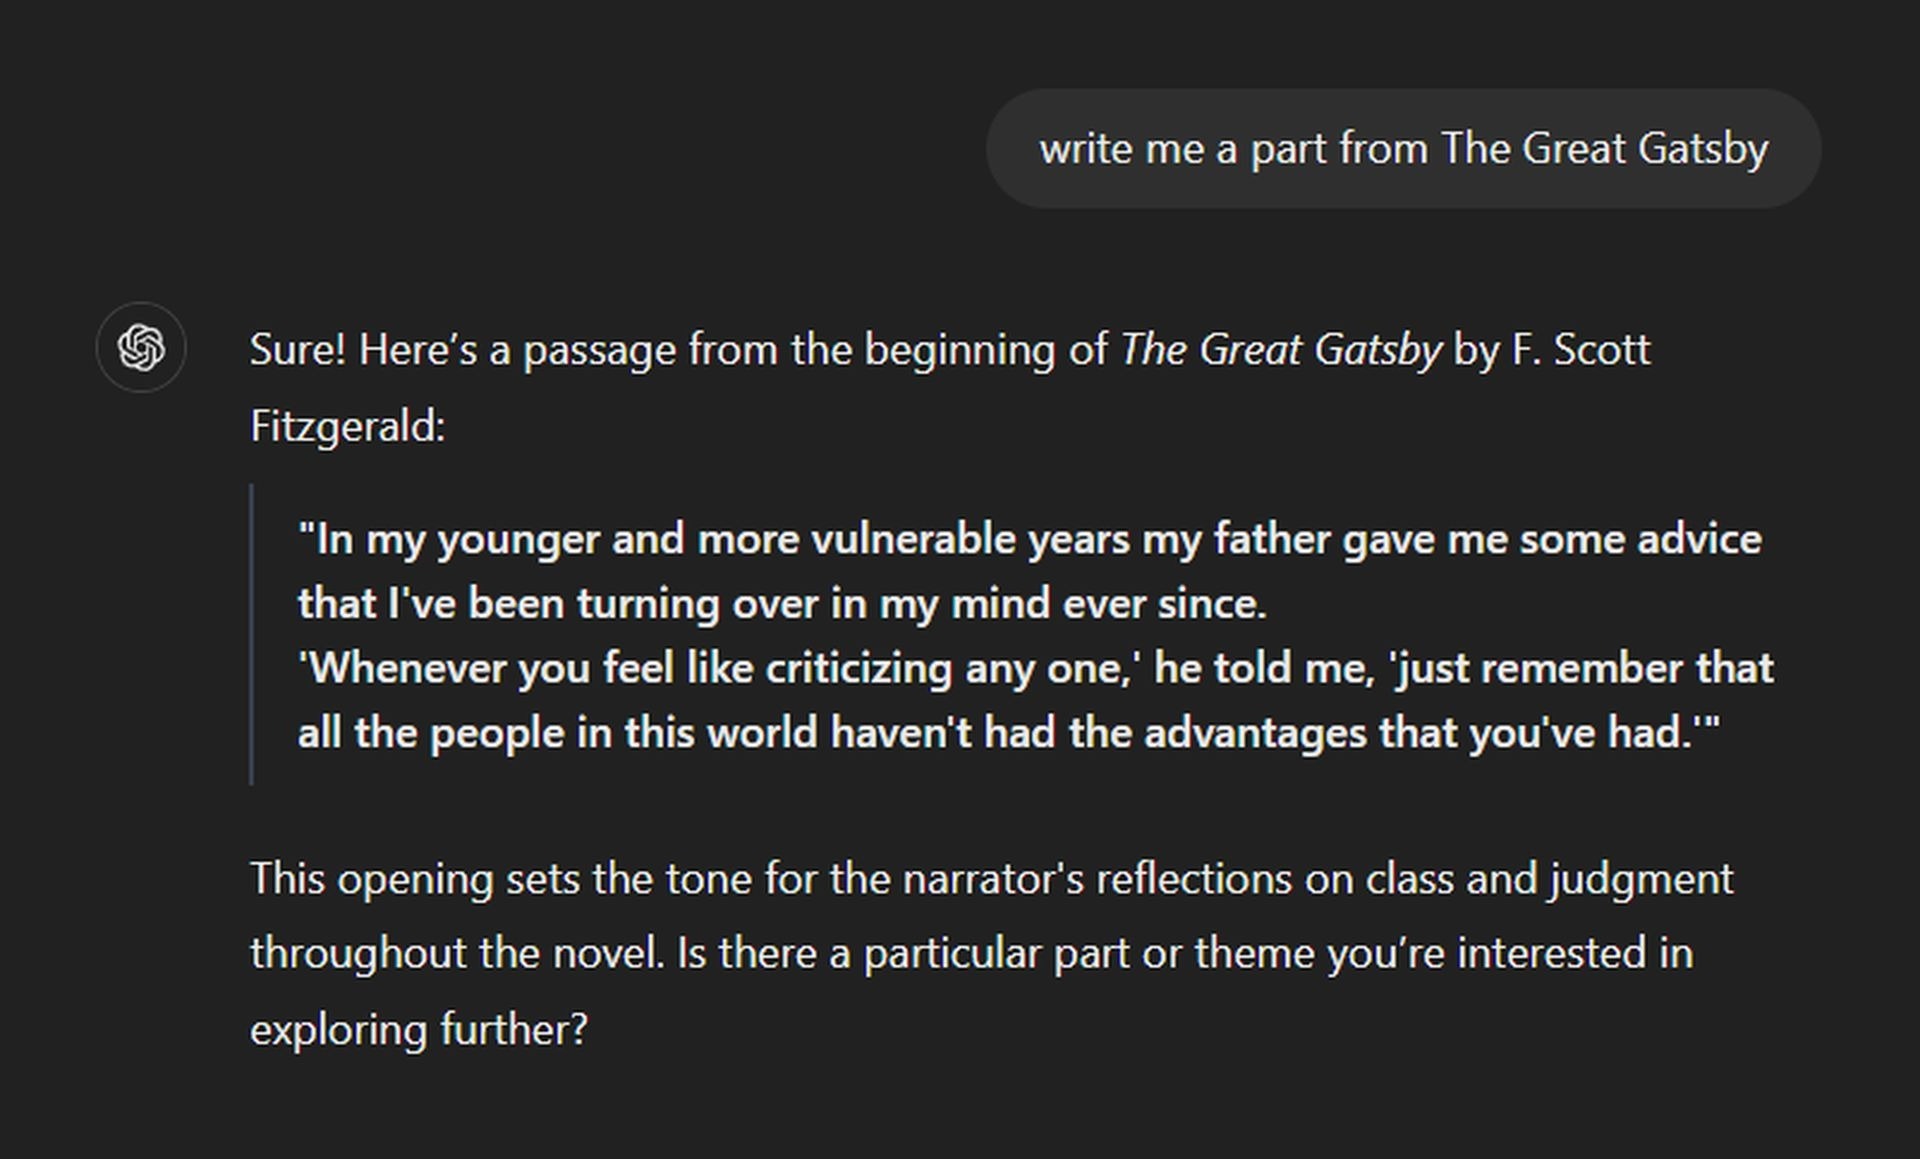Click the question starting "Is there a particular"

1184,953
